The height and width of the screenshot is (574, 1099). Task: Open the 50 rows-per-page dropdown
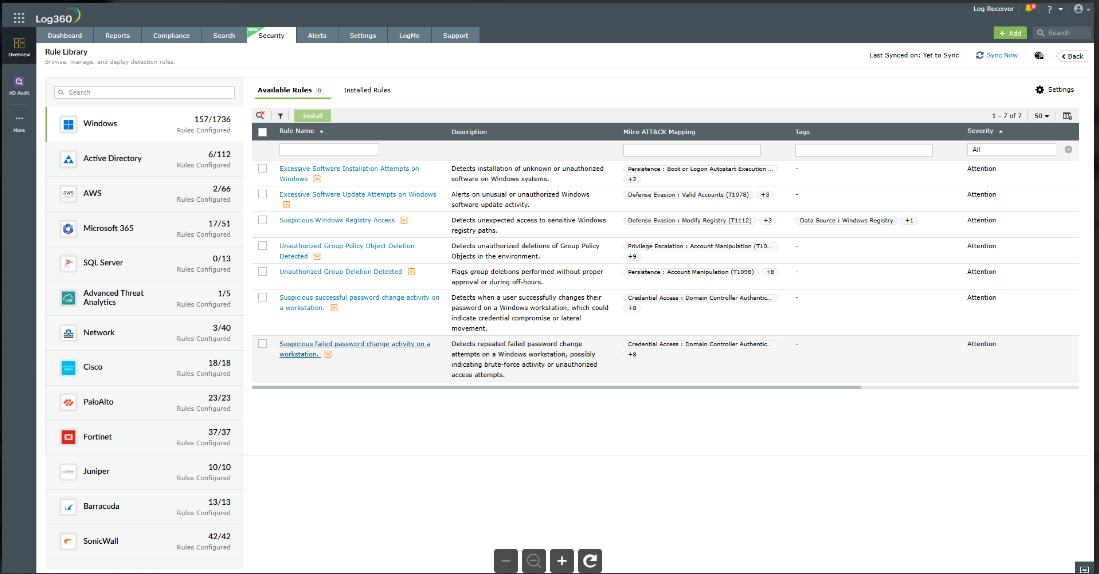[1041, 116]
